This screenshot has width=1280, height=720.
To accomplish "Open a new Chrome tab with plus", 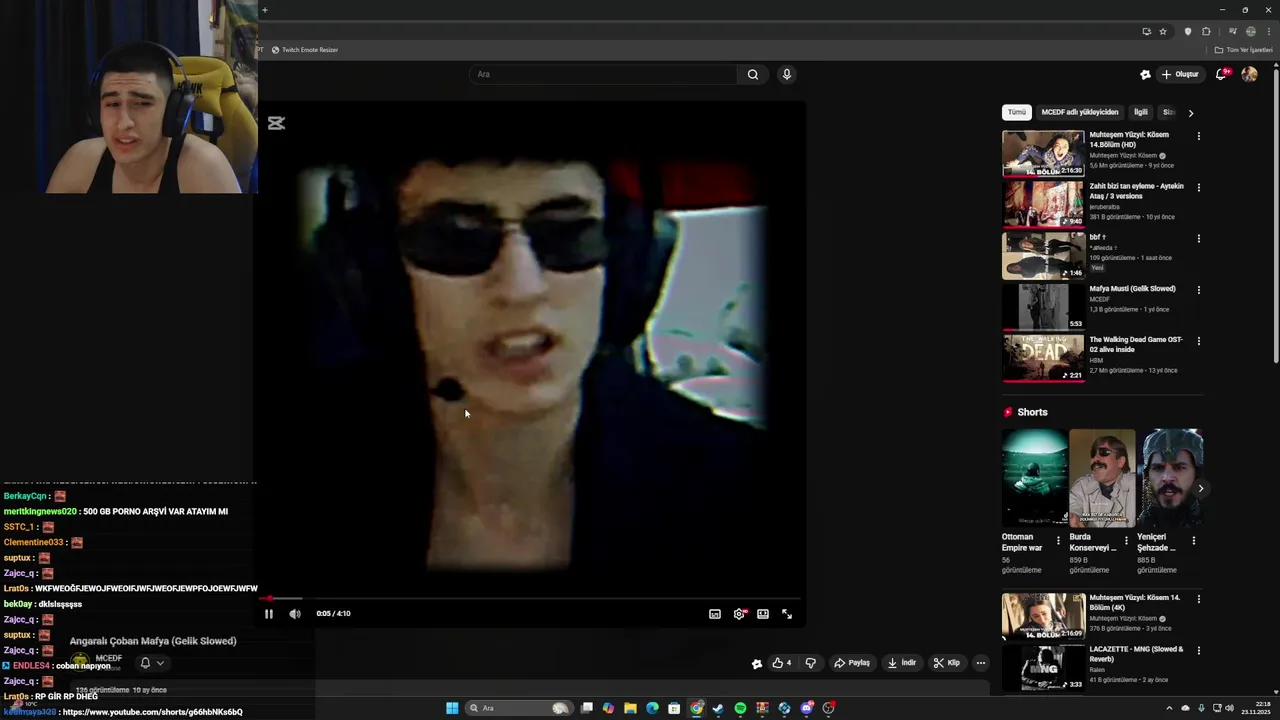I will [264, 10].
